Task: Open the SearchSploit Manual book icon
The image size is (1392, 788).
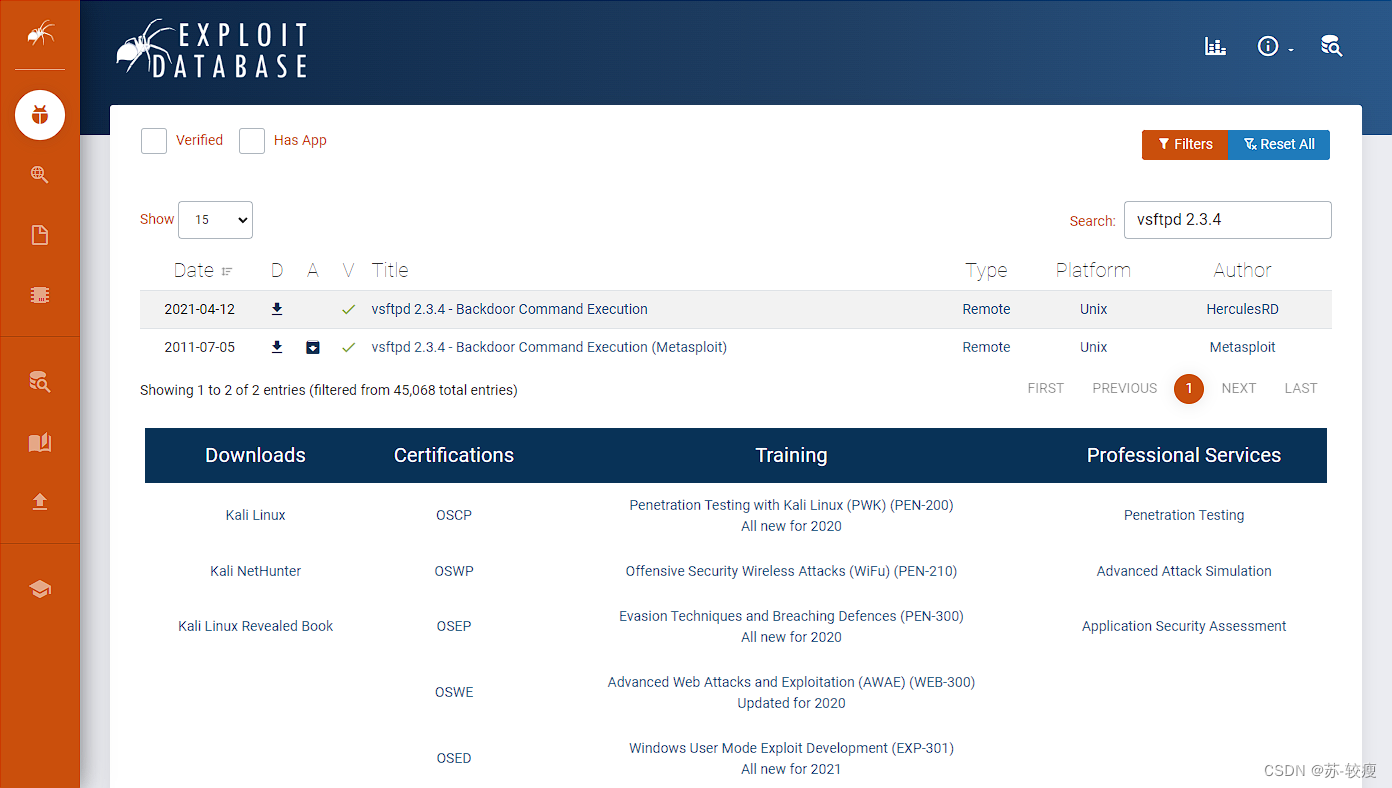Action: click(40, 442)
